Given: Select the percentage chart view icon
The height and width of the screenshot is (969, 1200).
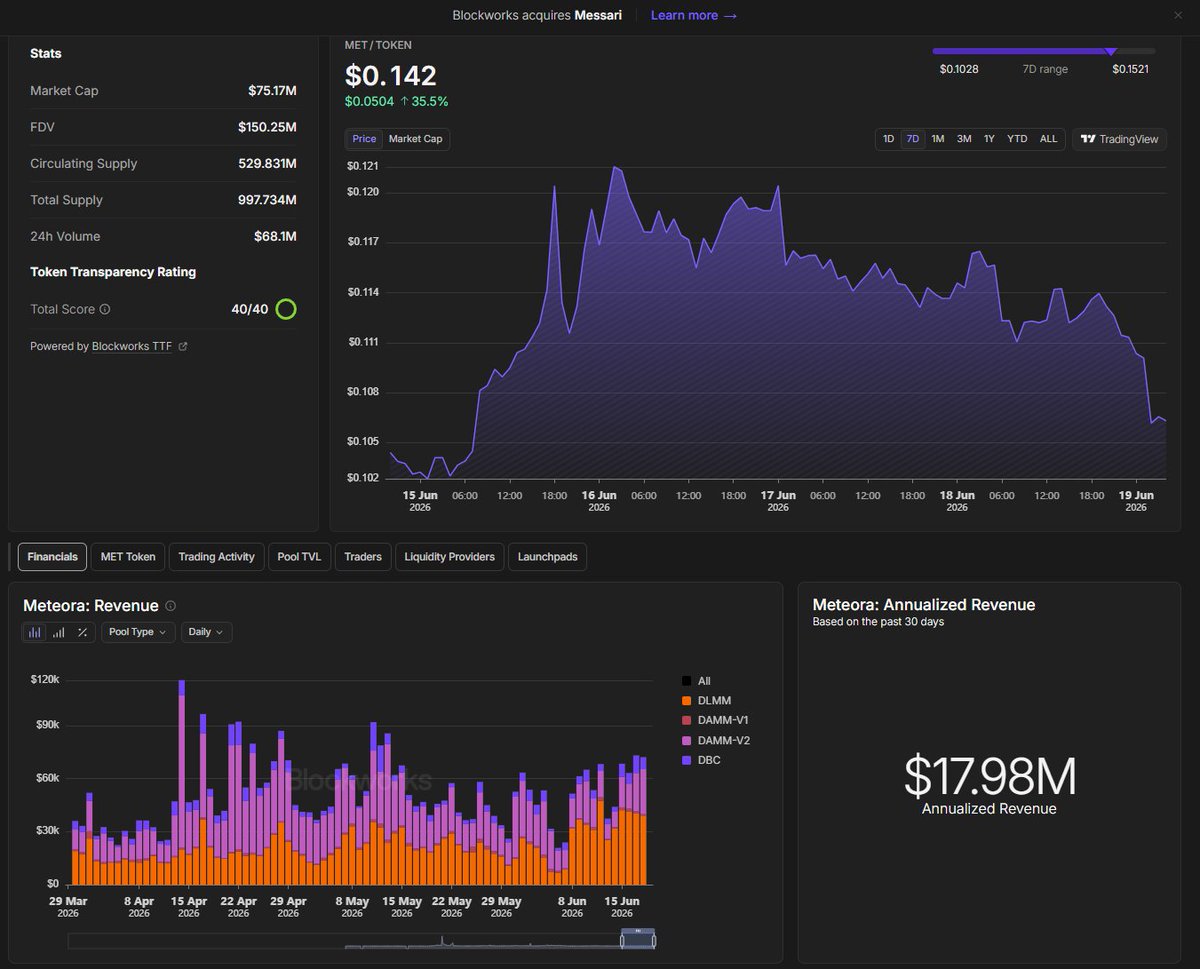Looking at the screenshot, I should (x=82, y=632).
